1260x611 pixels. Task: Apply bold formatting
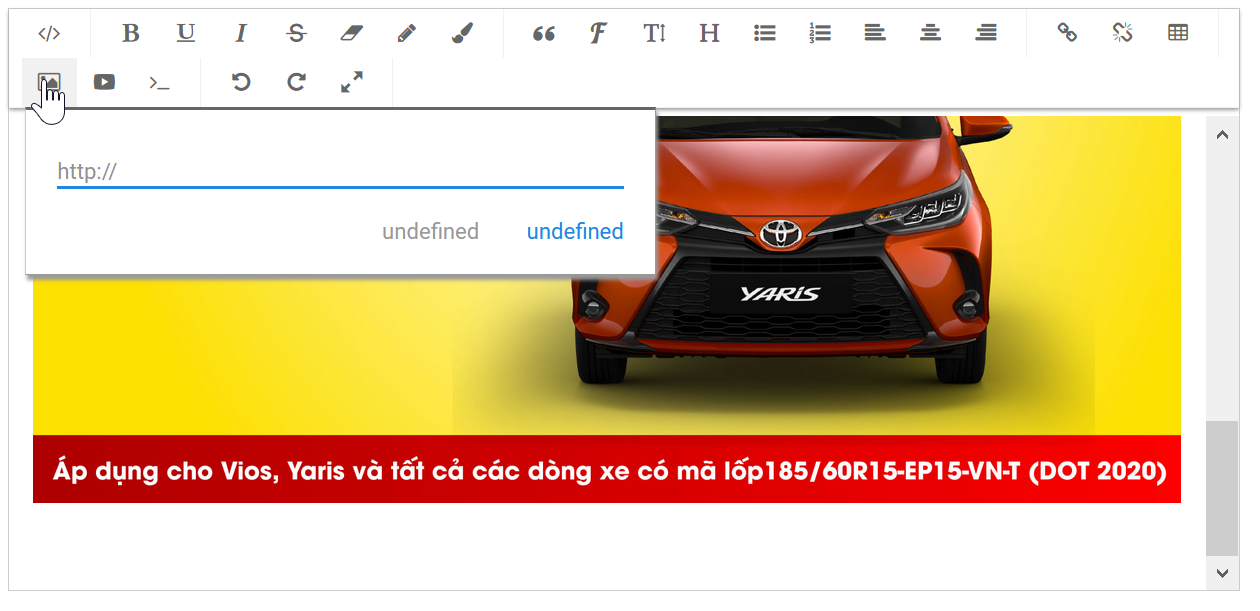131,33
